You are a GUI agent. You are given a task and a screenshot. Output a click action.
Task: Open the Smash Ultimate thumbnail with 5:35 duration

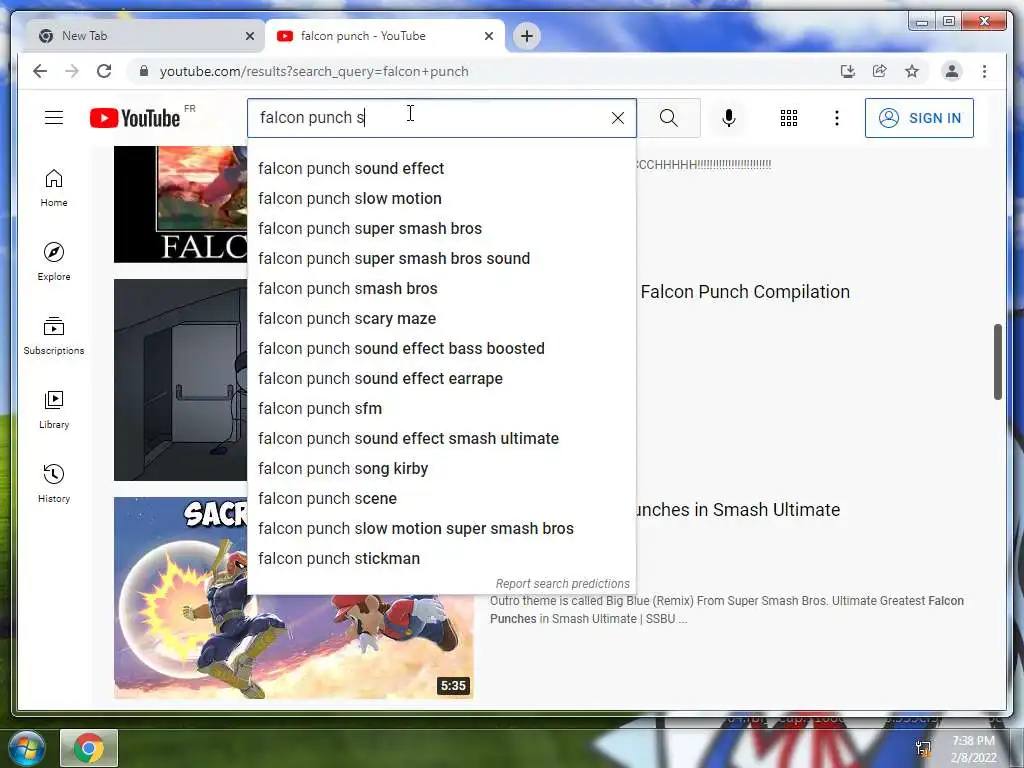294,647
